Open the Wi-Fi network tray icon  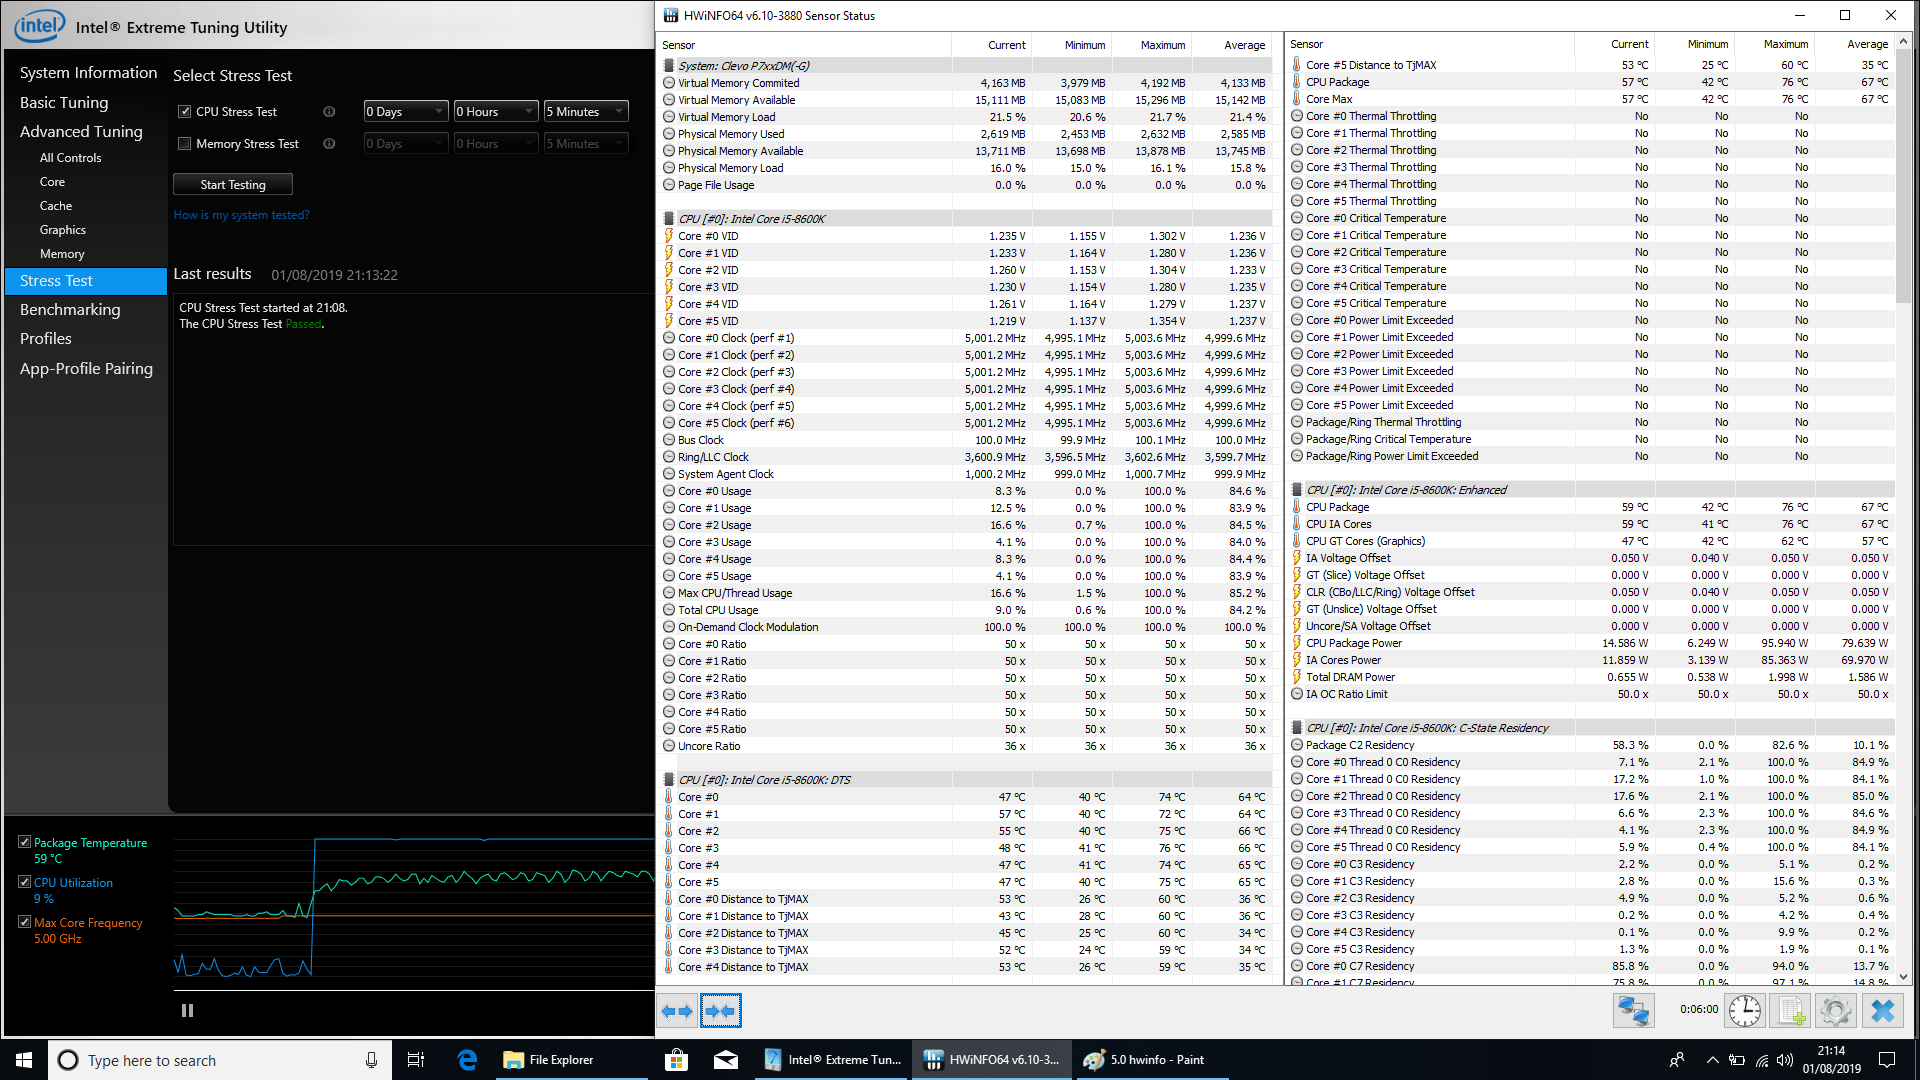tap(1762, 1060)
